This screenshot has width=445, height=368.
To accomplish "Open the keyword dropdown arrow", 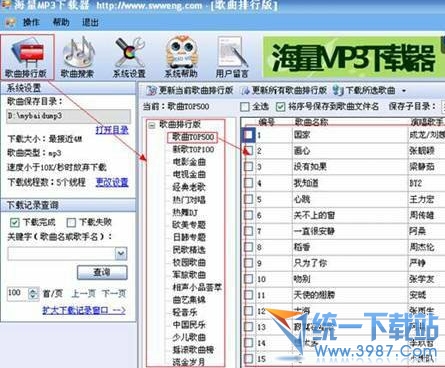I will tap(121, 254).
